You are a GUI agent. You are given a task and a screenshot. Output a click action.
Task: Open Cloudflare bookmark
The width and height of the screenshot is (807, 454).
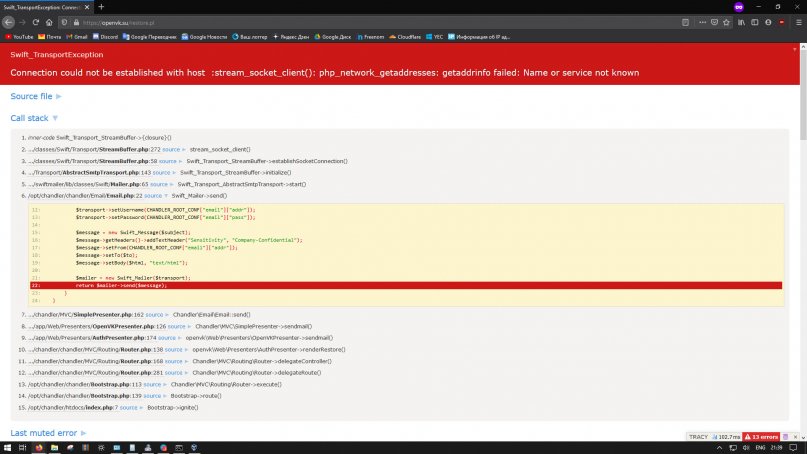point(405,37)
